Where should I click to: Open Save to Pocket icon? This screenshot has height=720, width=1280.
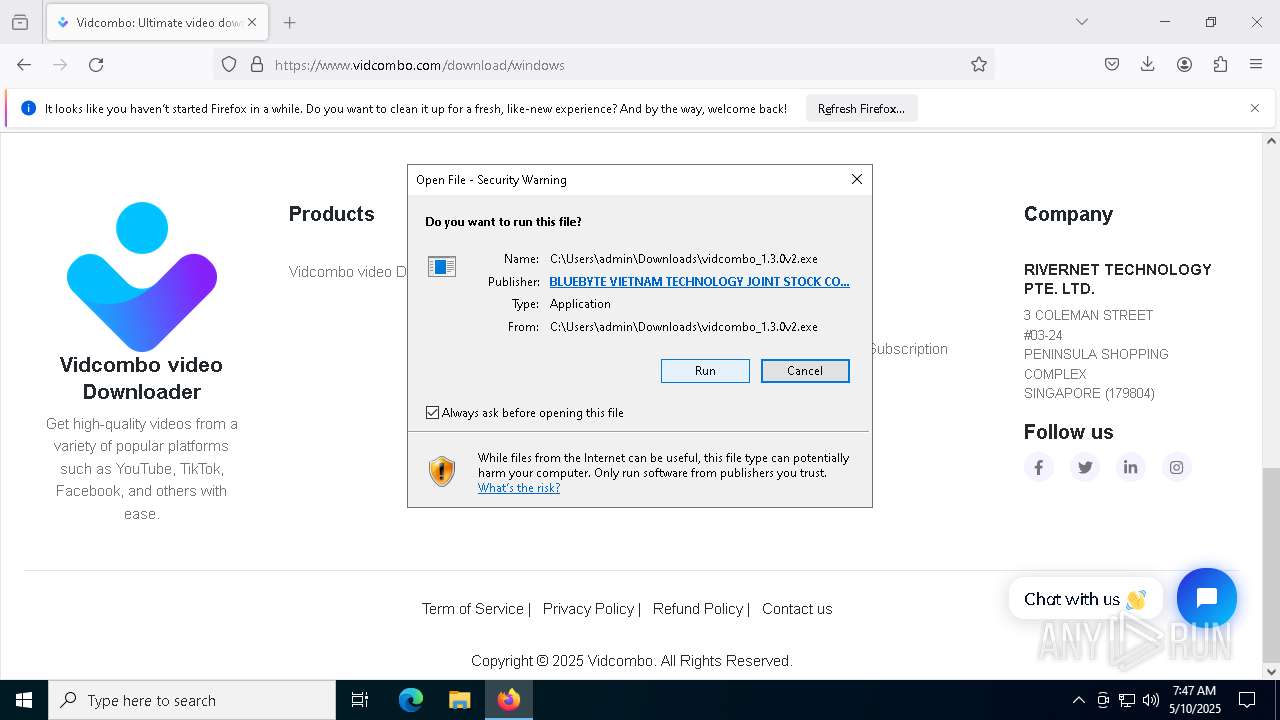tap(1112, 65)
